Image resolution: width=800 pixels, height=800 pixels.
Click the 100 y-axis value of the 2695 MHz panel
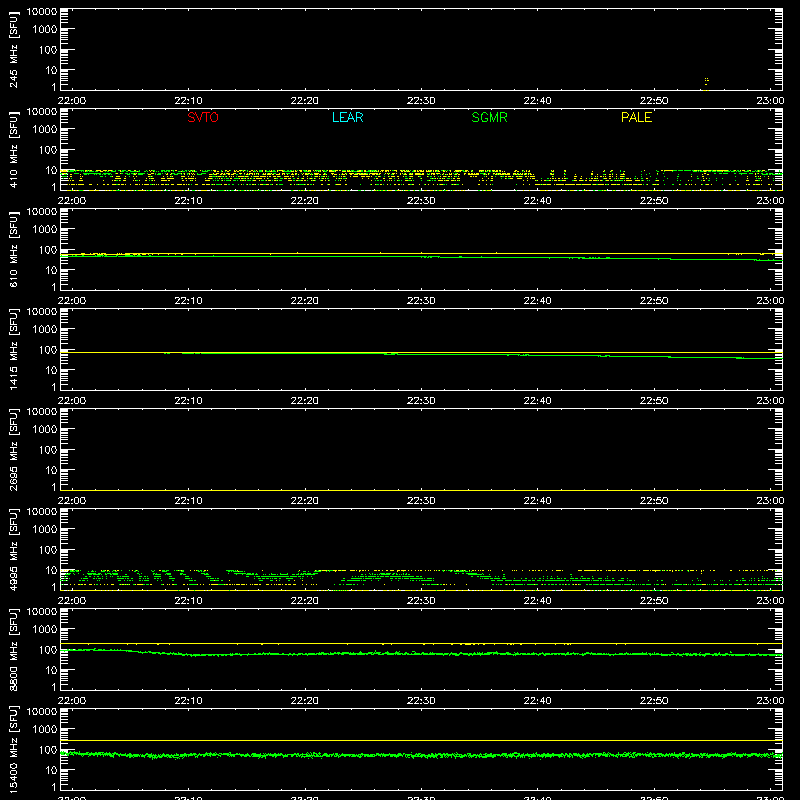point(48,450)
